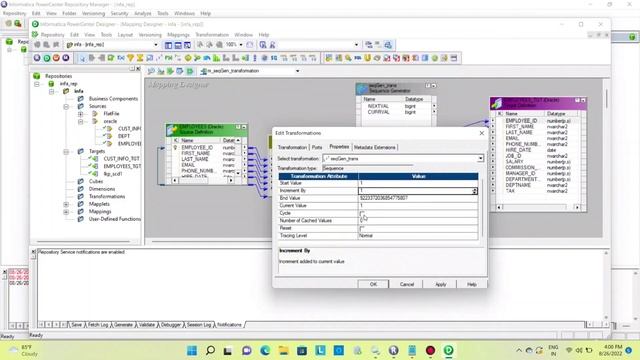Switch to the Transformation tab
This screenshot has width=640, height=360.
pos(292,147)
